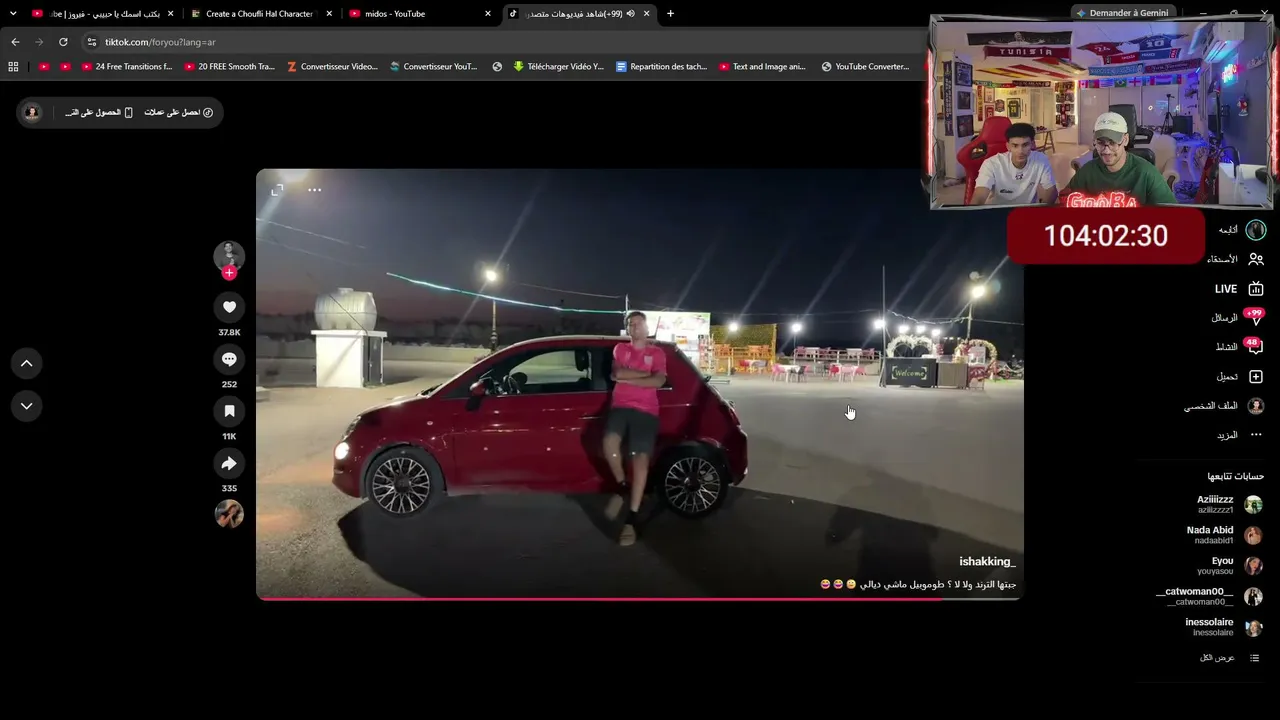
Task: Click the get coins (احصل على عملات) button
Action: (x=179, y=112)
